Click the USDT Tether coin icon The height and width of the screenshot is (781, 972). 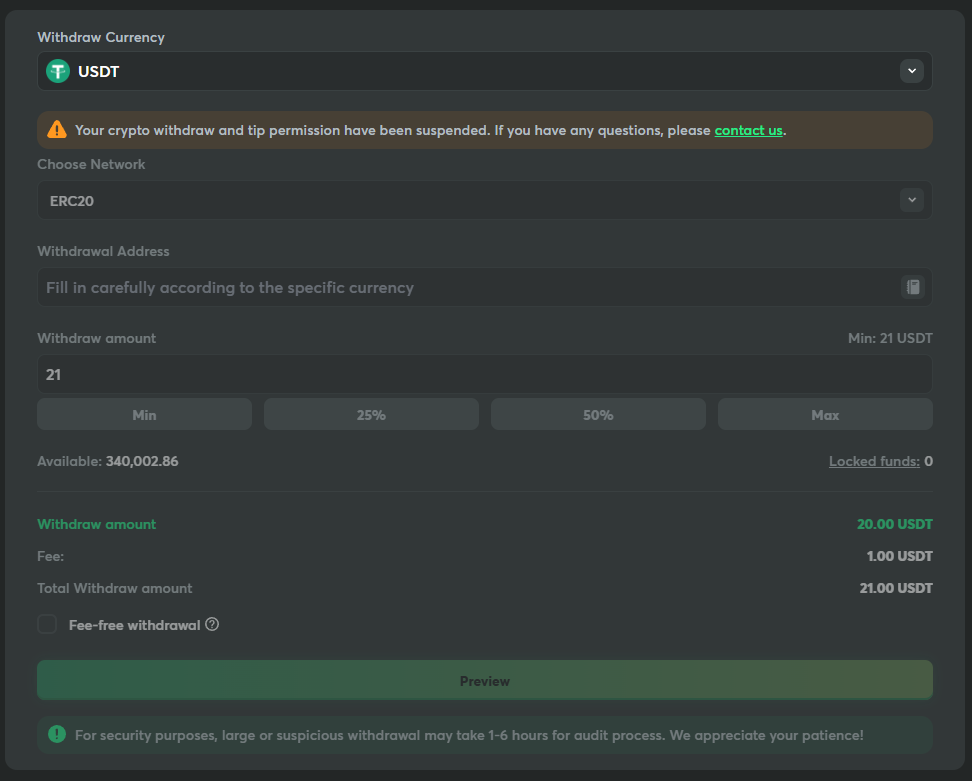click(58, 71)
